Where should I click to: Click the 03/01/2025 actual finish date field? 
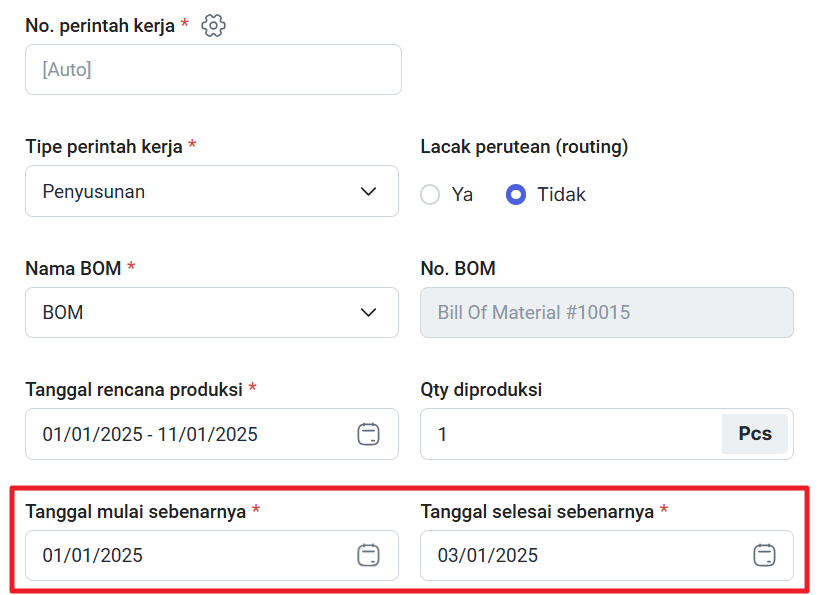tap(607, 555)
